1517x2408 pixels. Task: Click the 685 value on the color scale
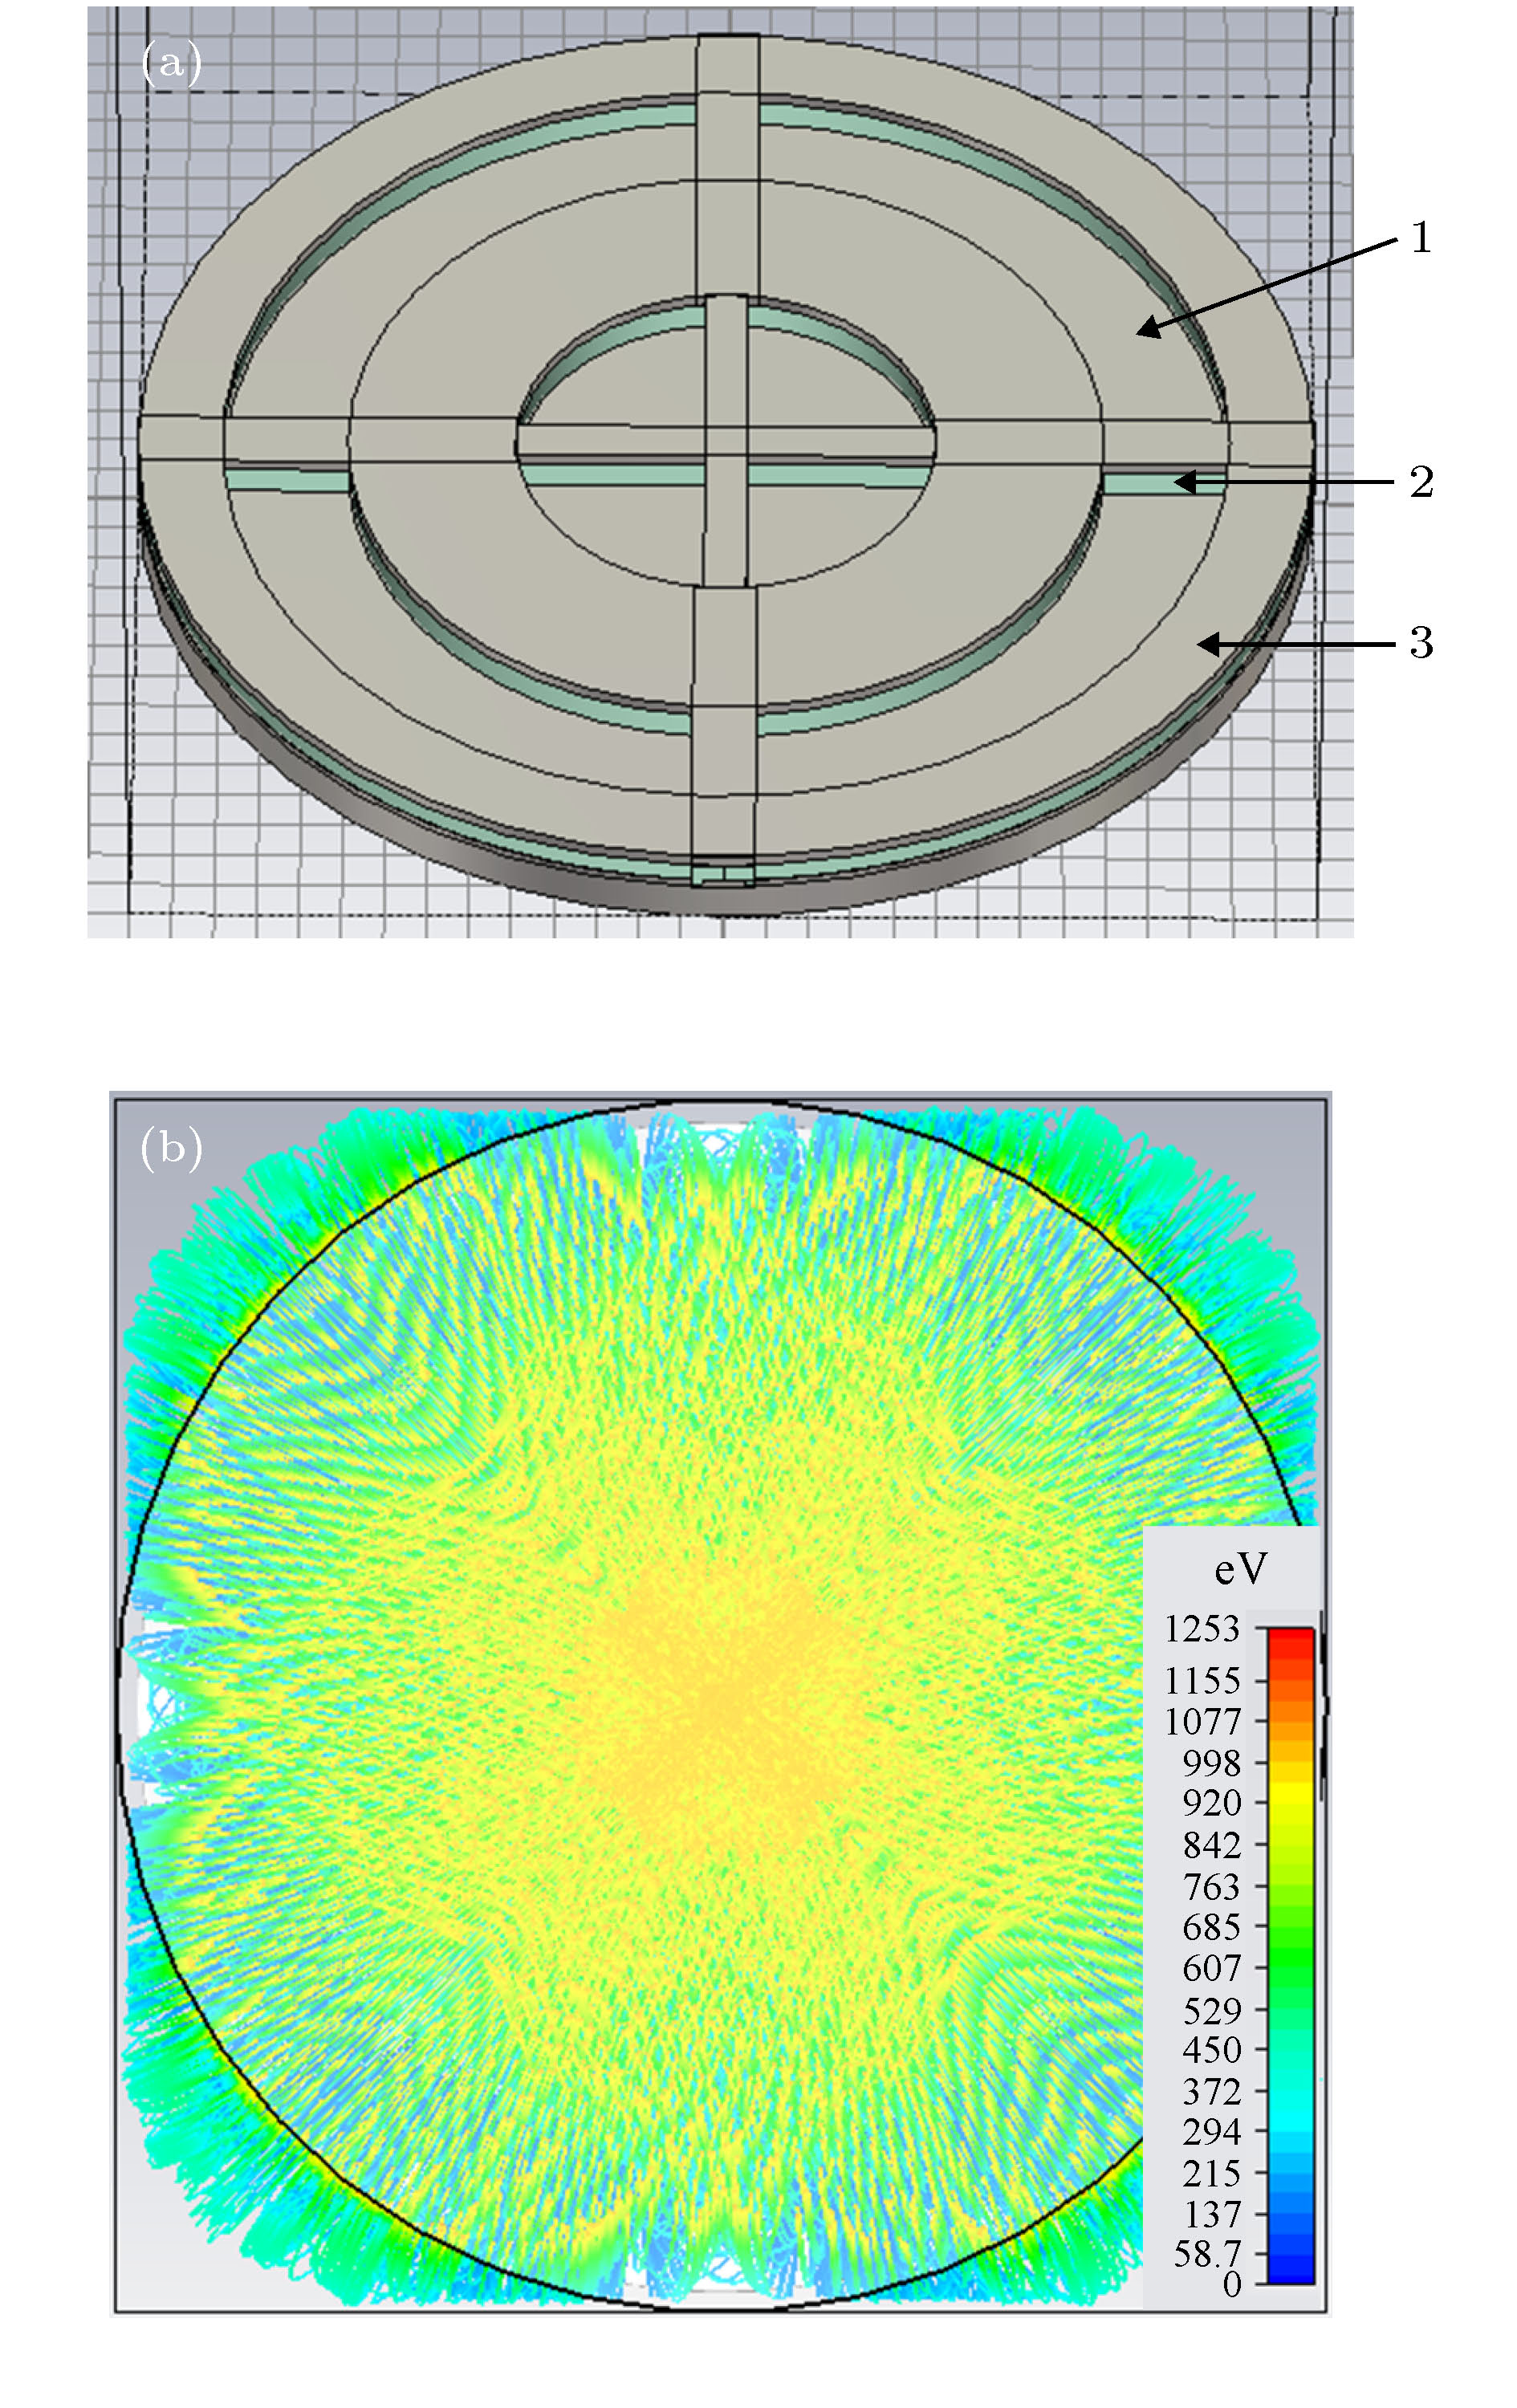pos(1211,1927)
